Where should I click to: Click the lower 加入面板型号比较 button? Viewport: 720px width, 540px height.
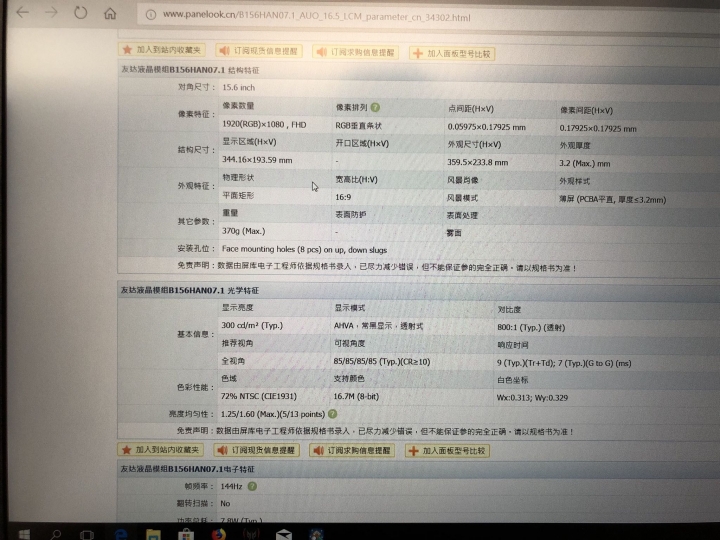[447, 451]
